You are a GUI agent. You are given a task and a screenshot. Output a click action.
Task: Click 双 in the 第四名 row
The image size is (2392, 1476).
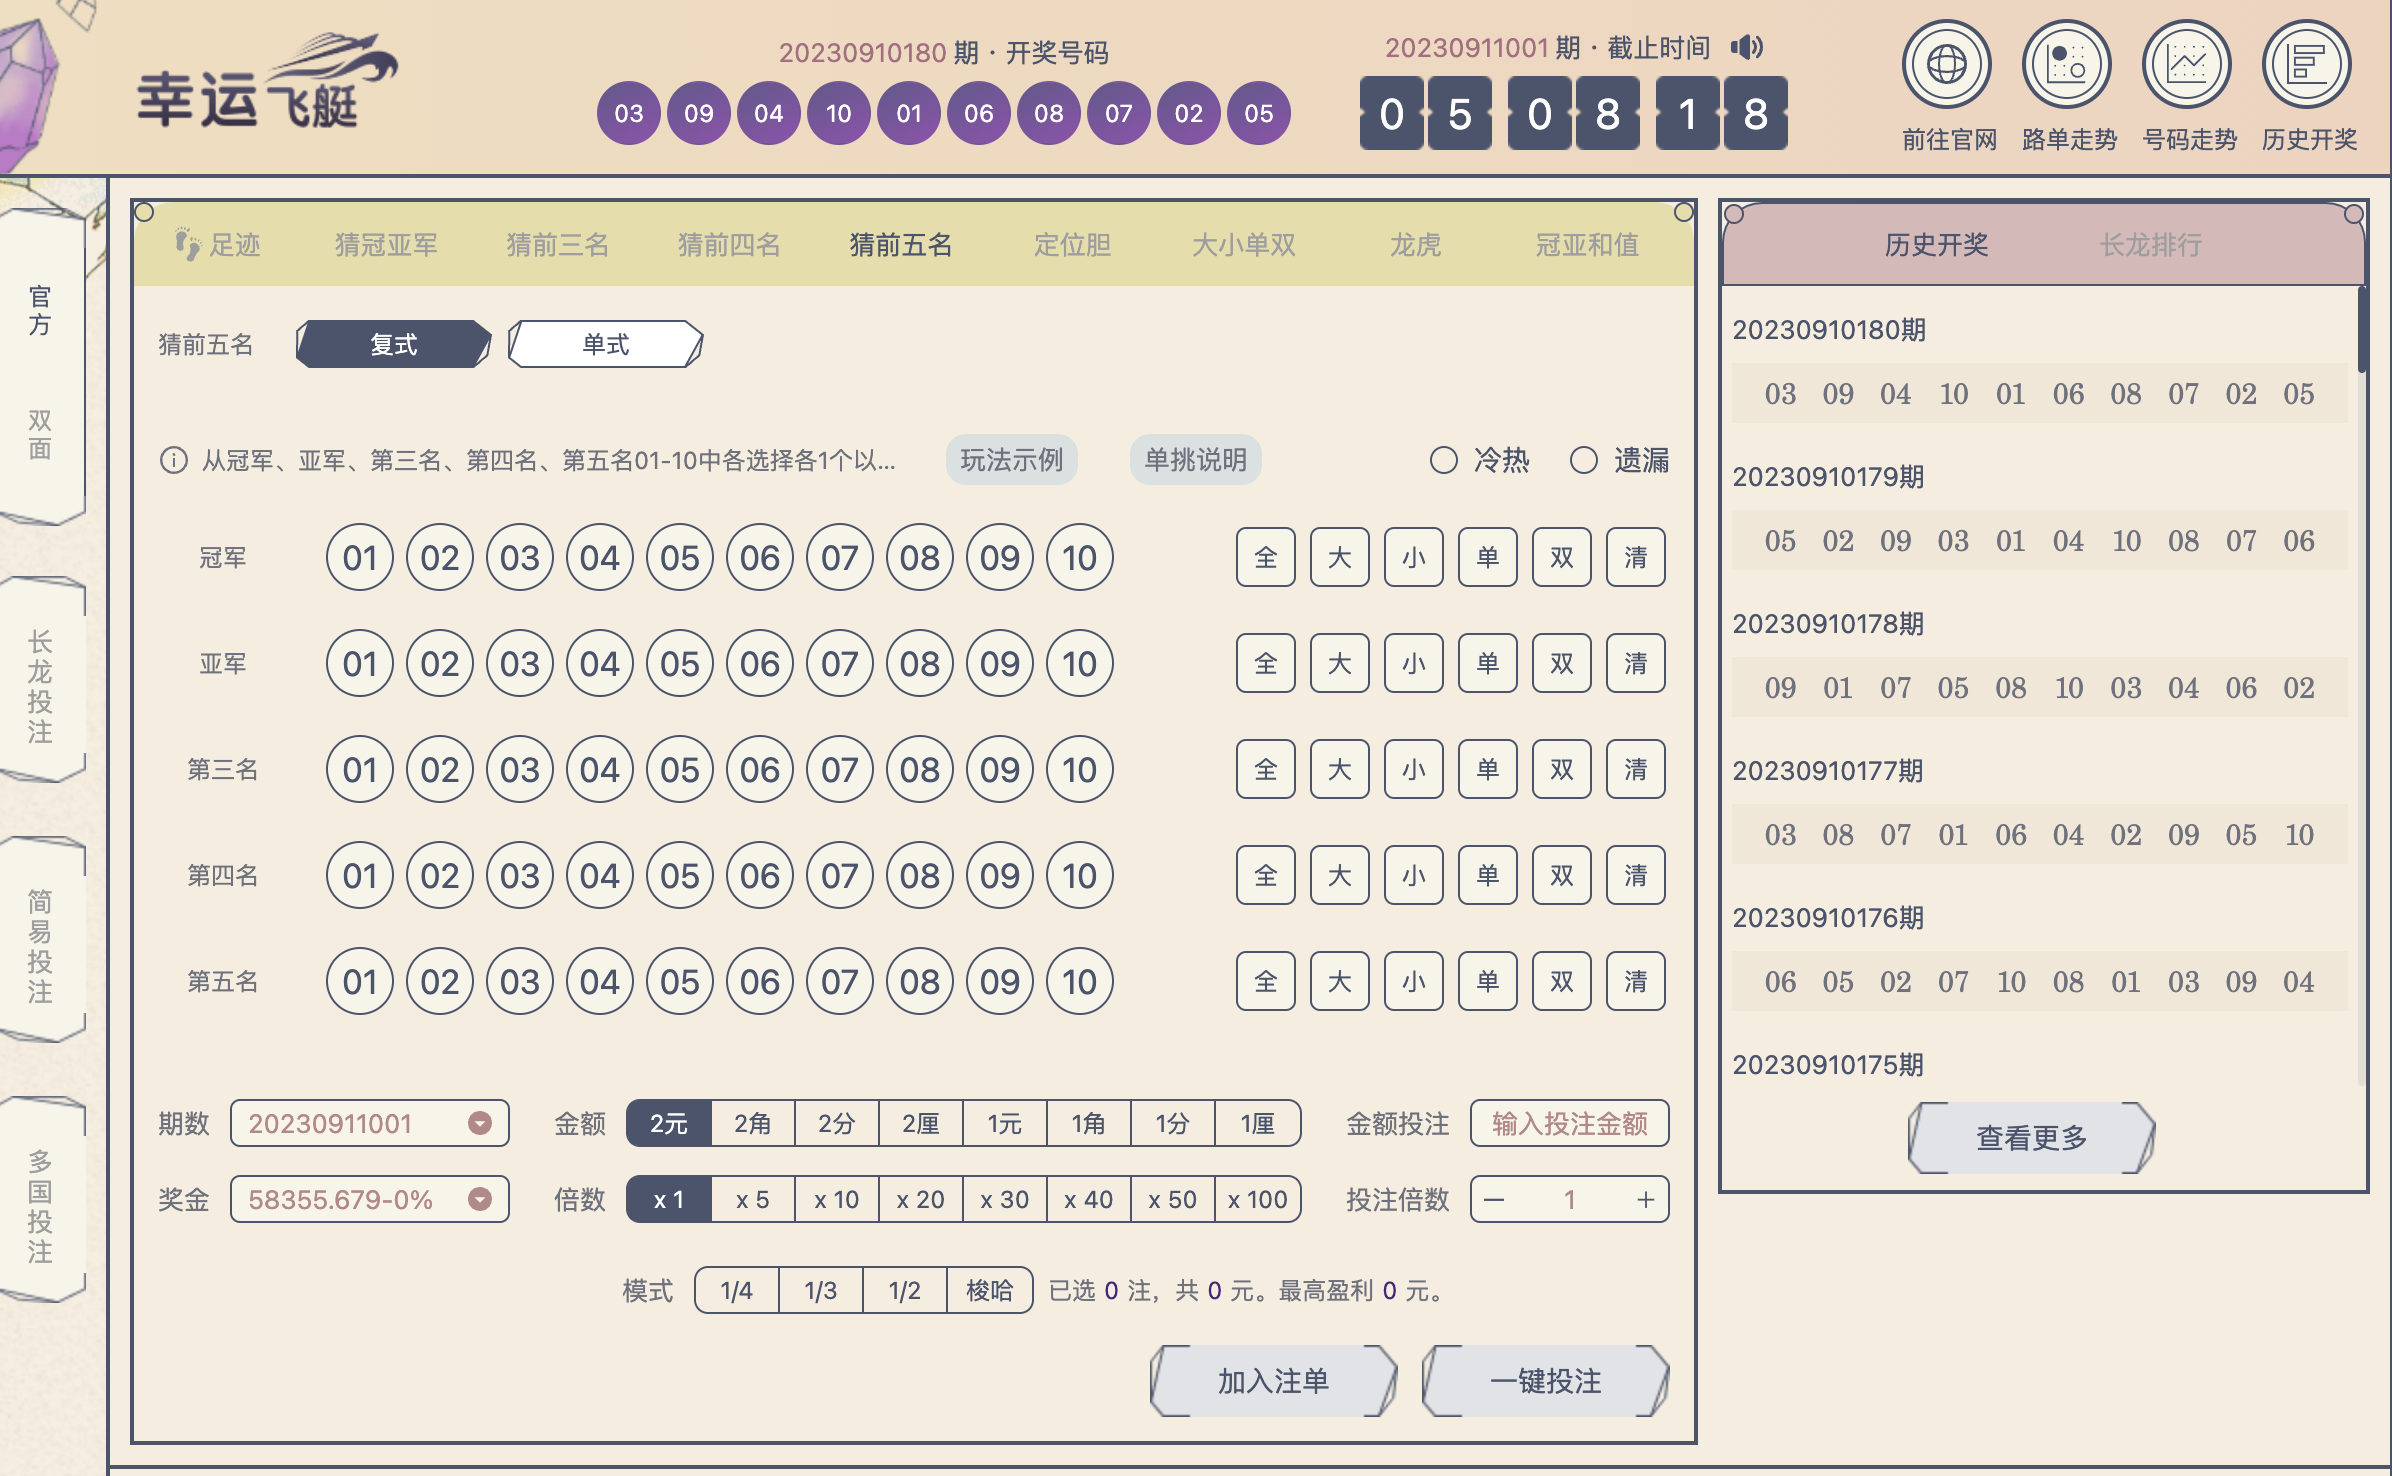1562,875
